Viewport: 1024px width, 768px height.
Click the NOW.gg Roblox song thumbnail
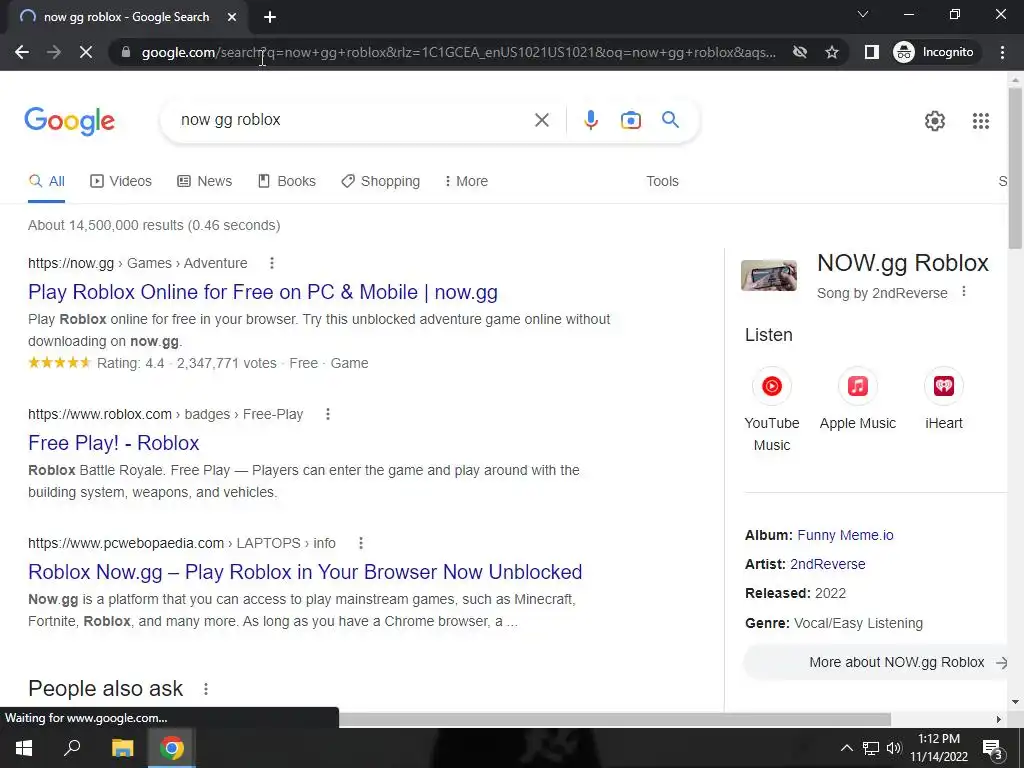[x=769, y=275]
